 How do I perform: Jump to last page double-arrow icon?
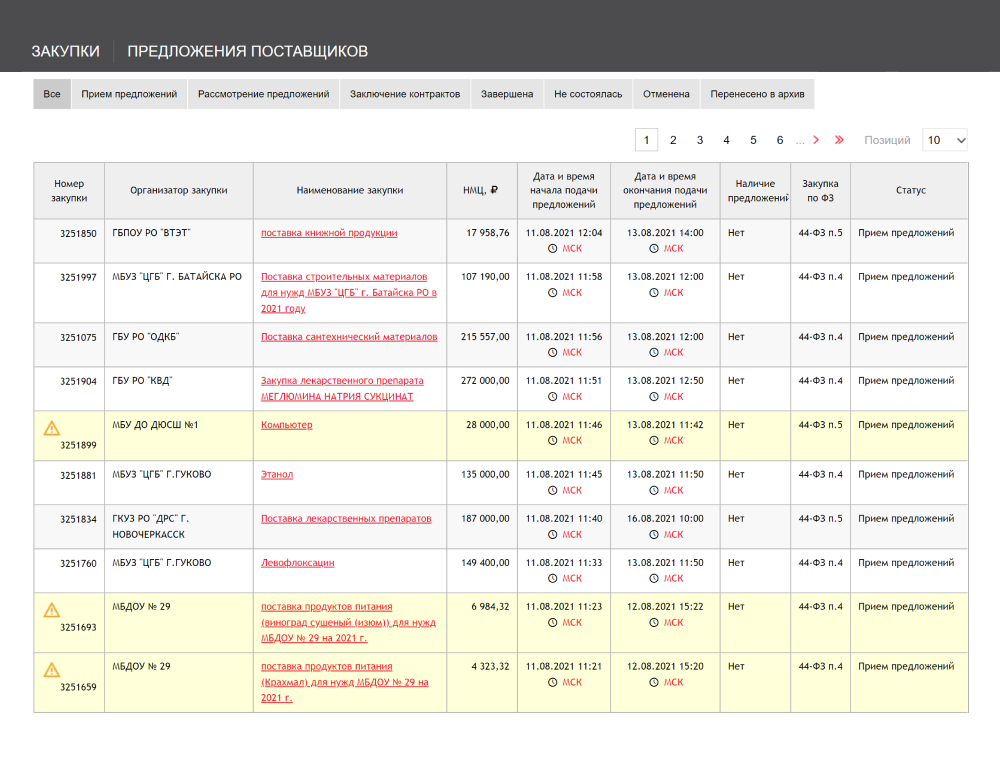(x=839, y=140)
